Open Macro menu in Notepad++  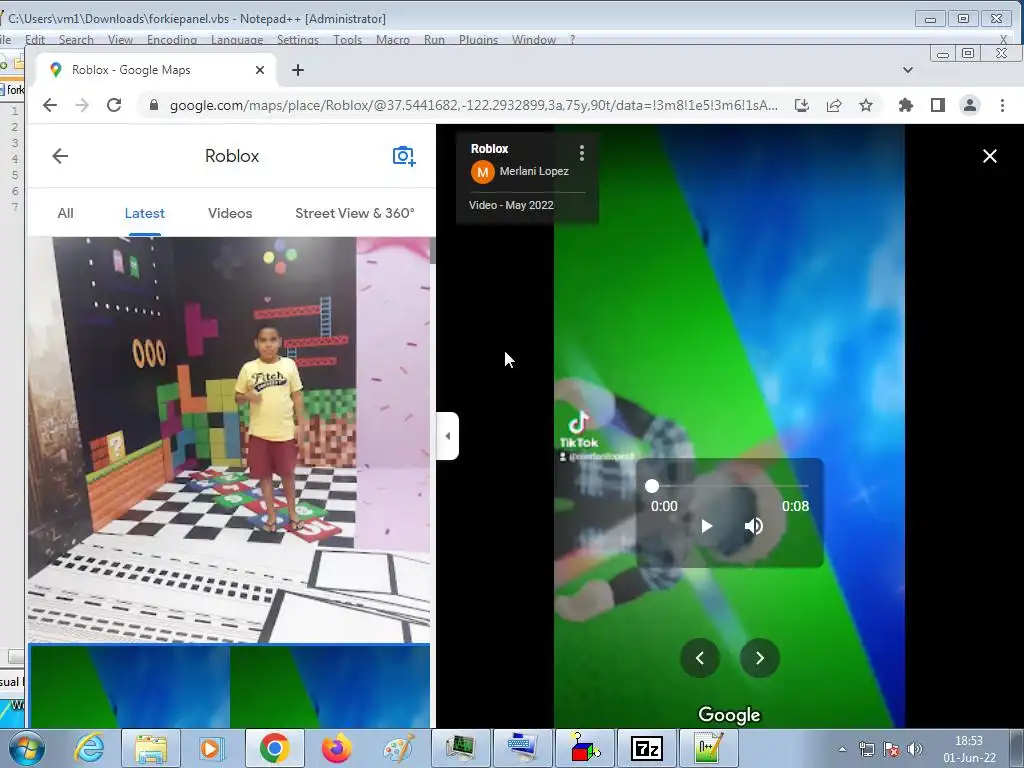pos(392,40)
